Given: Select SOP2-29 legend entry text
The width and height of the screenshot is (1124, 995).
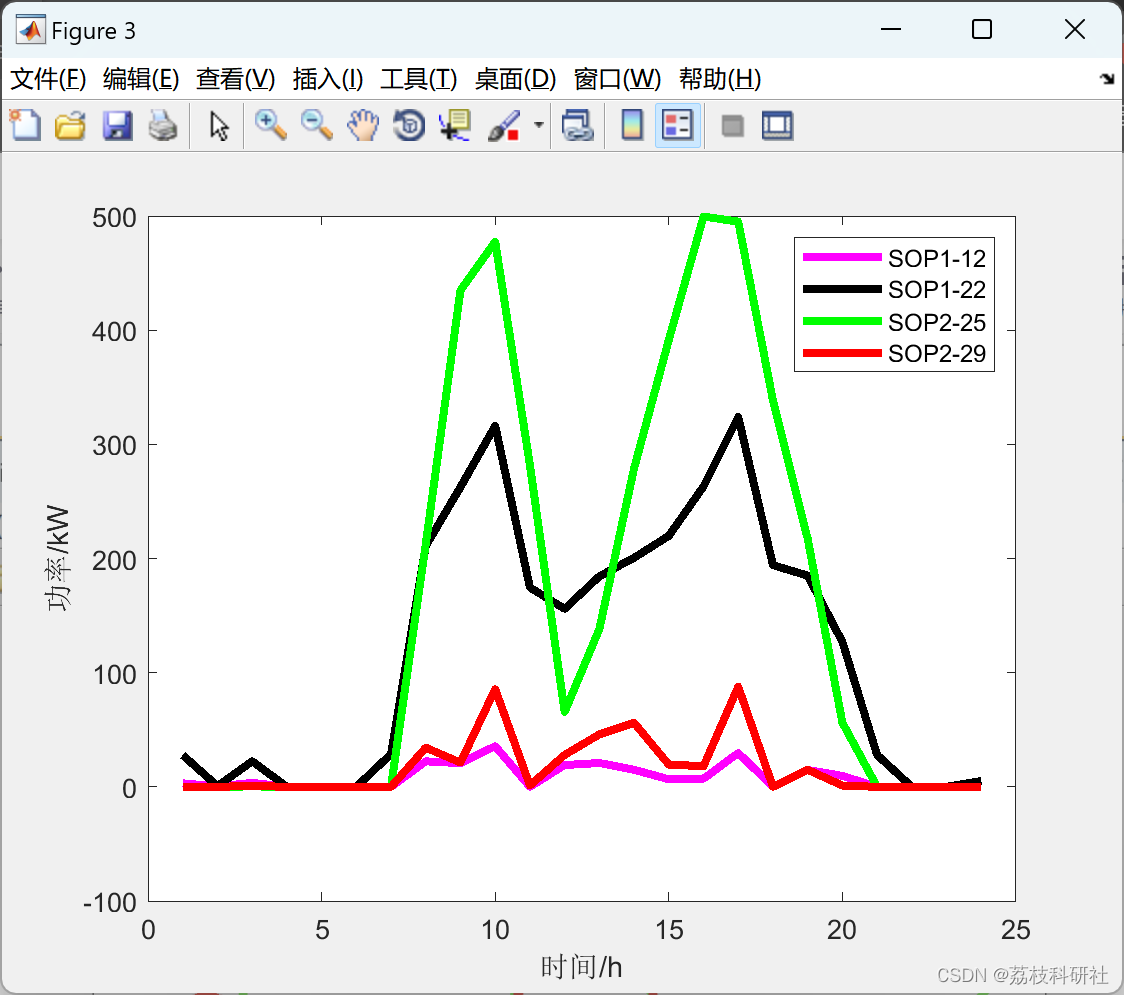Looking at the screenshot, I should (x=936, y=353).
